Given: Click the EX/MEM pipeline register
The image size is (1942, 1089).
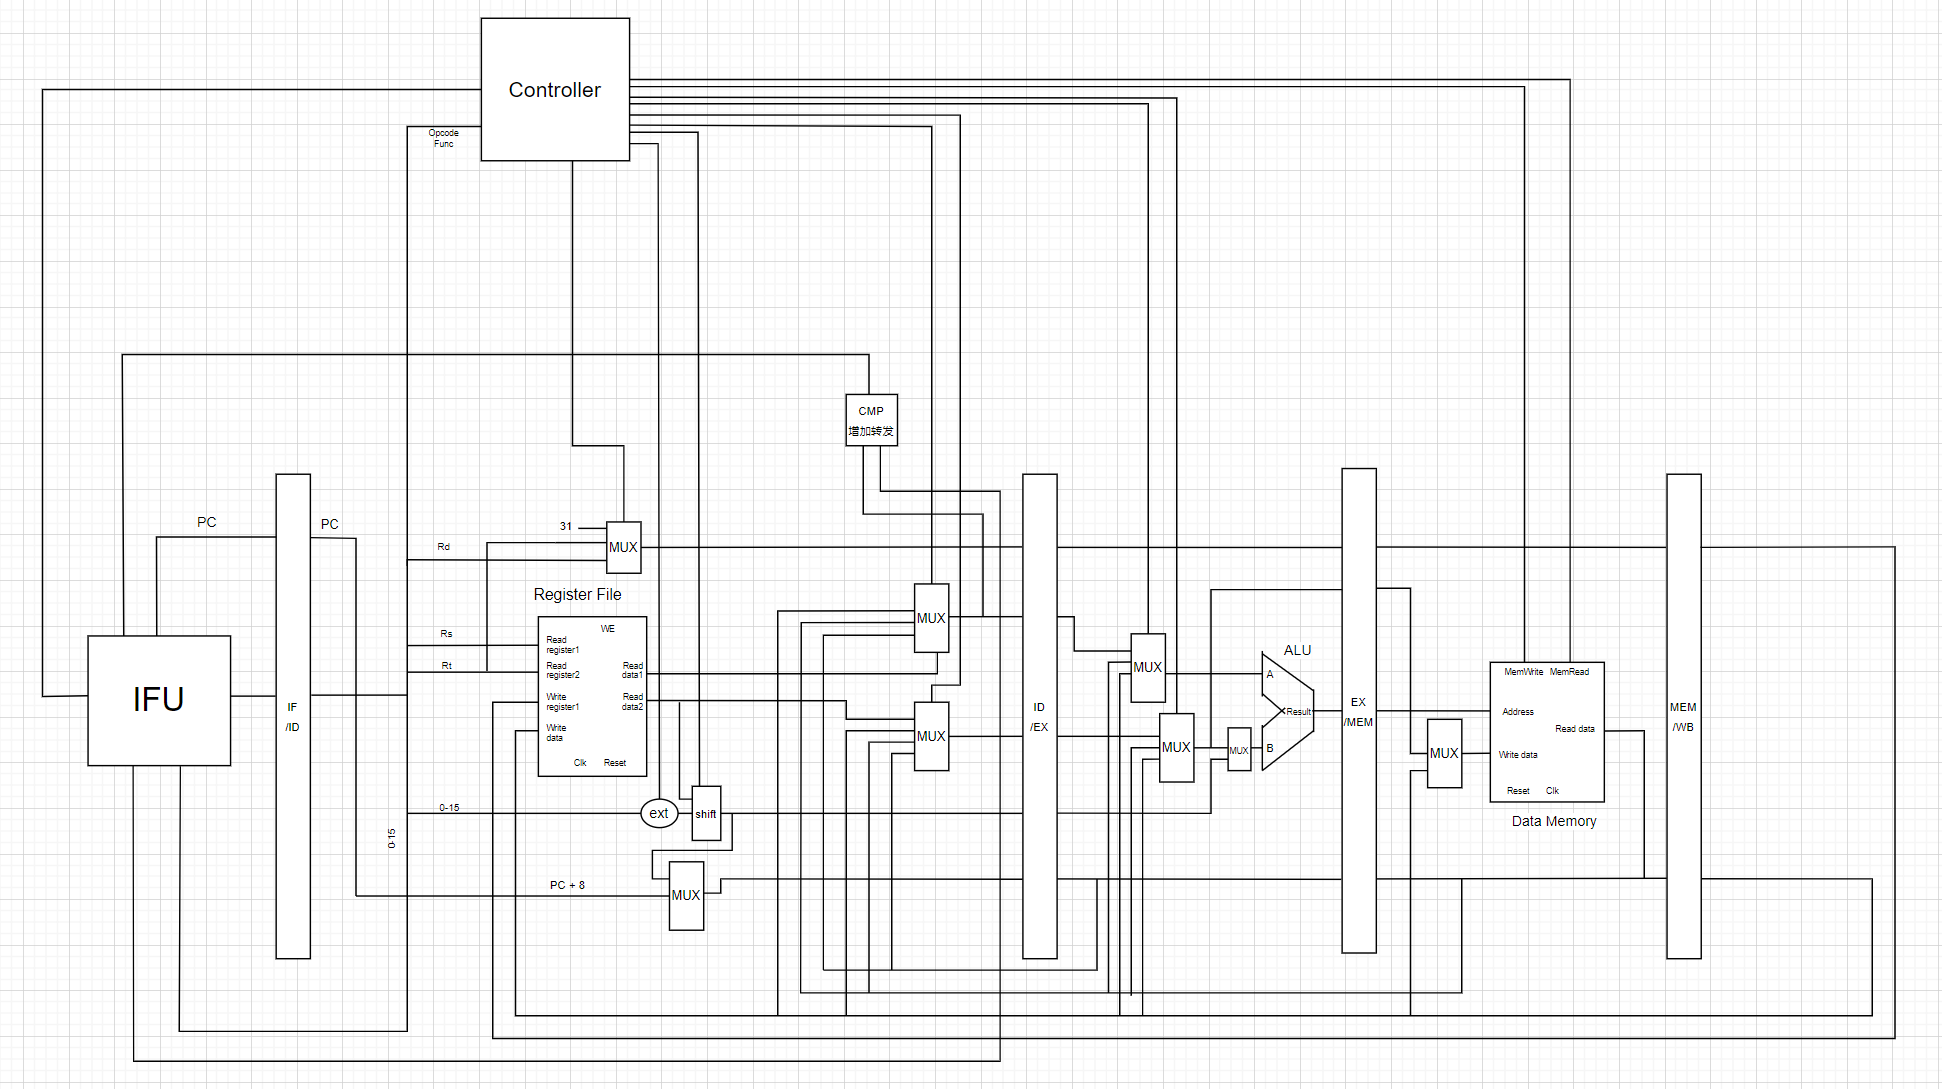Looking at the screenshot, I should tap(1359, 710).
